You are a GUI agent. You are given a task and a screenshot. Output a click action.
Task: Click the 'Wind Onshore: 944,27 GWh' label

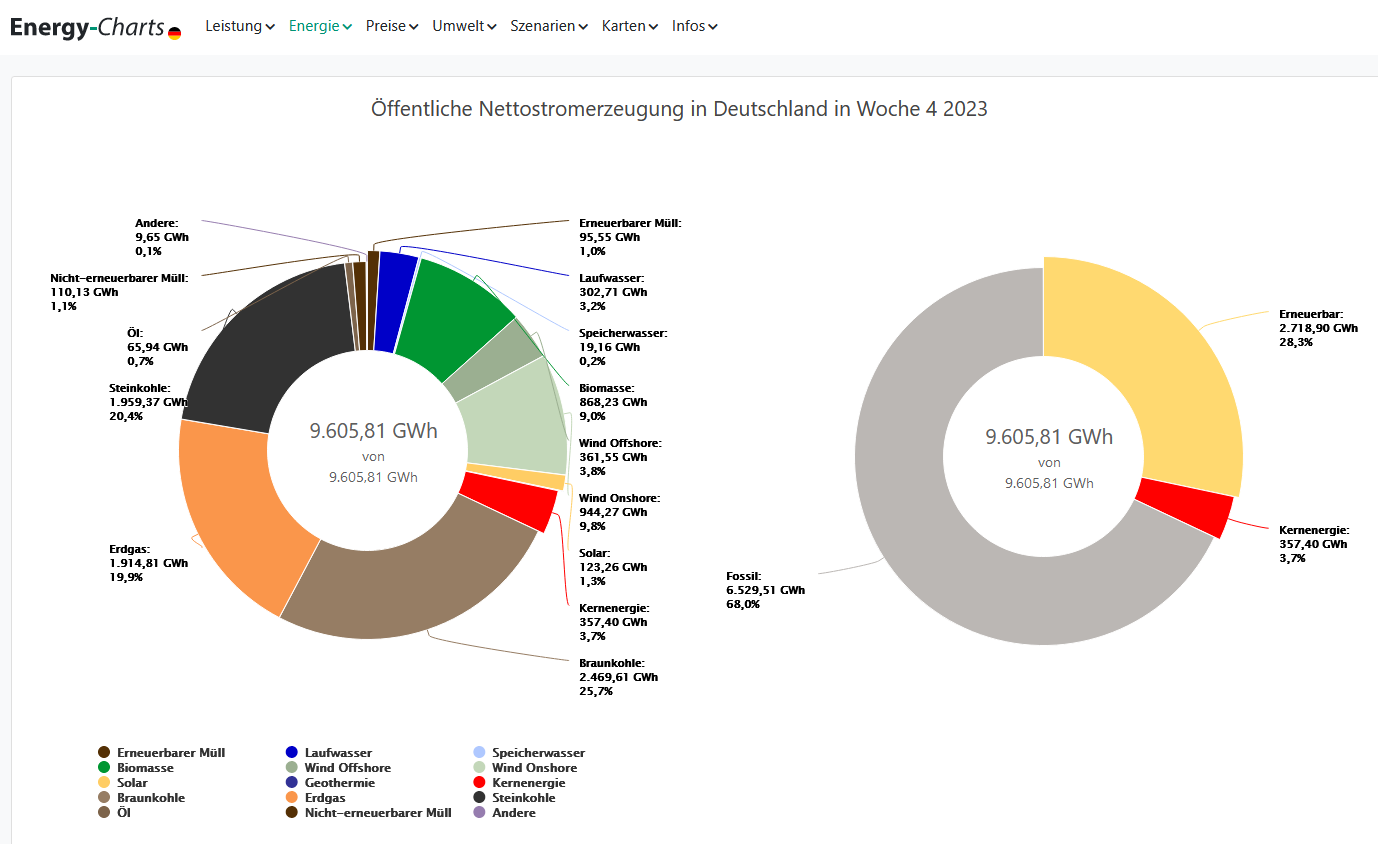point(619,511)
